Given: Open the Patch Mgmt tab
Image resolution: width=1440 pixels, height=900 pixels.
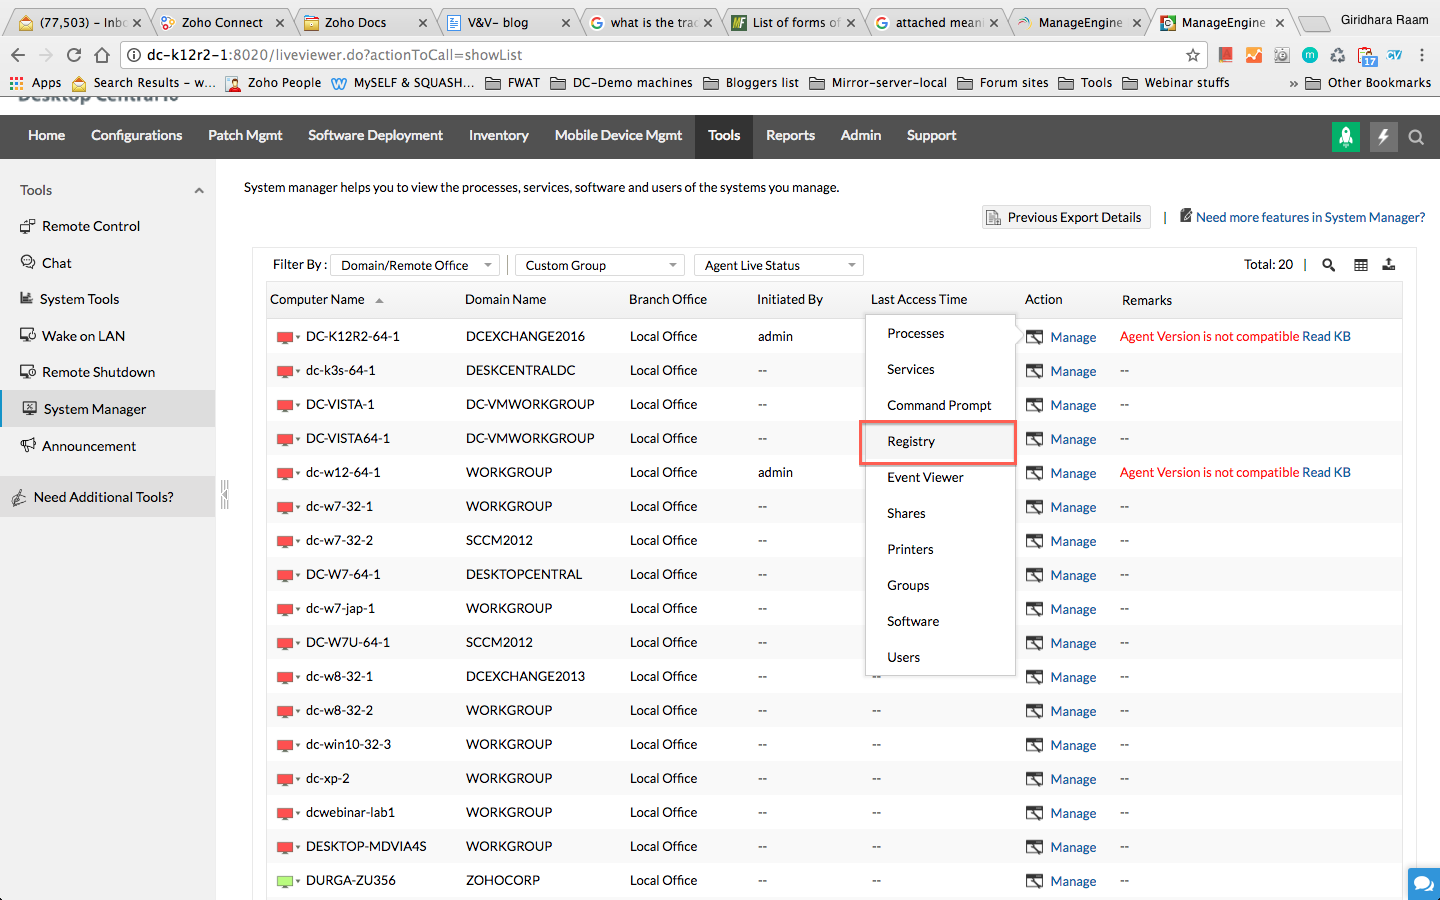Looking at the screenshot, I should (x=245, y=136).
